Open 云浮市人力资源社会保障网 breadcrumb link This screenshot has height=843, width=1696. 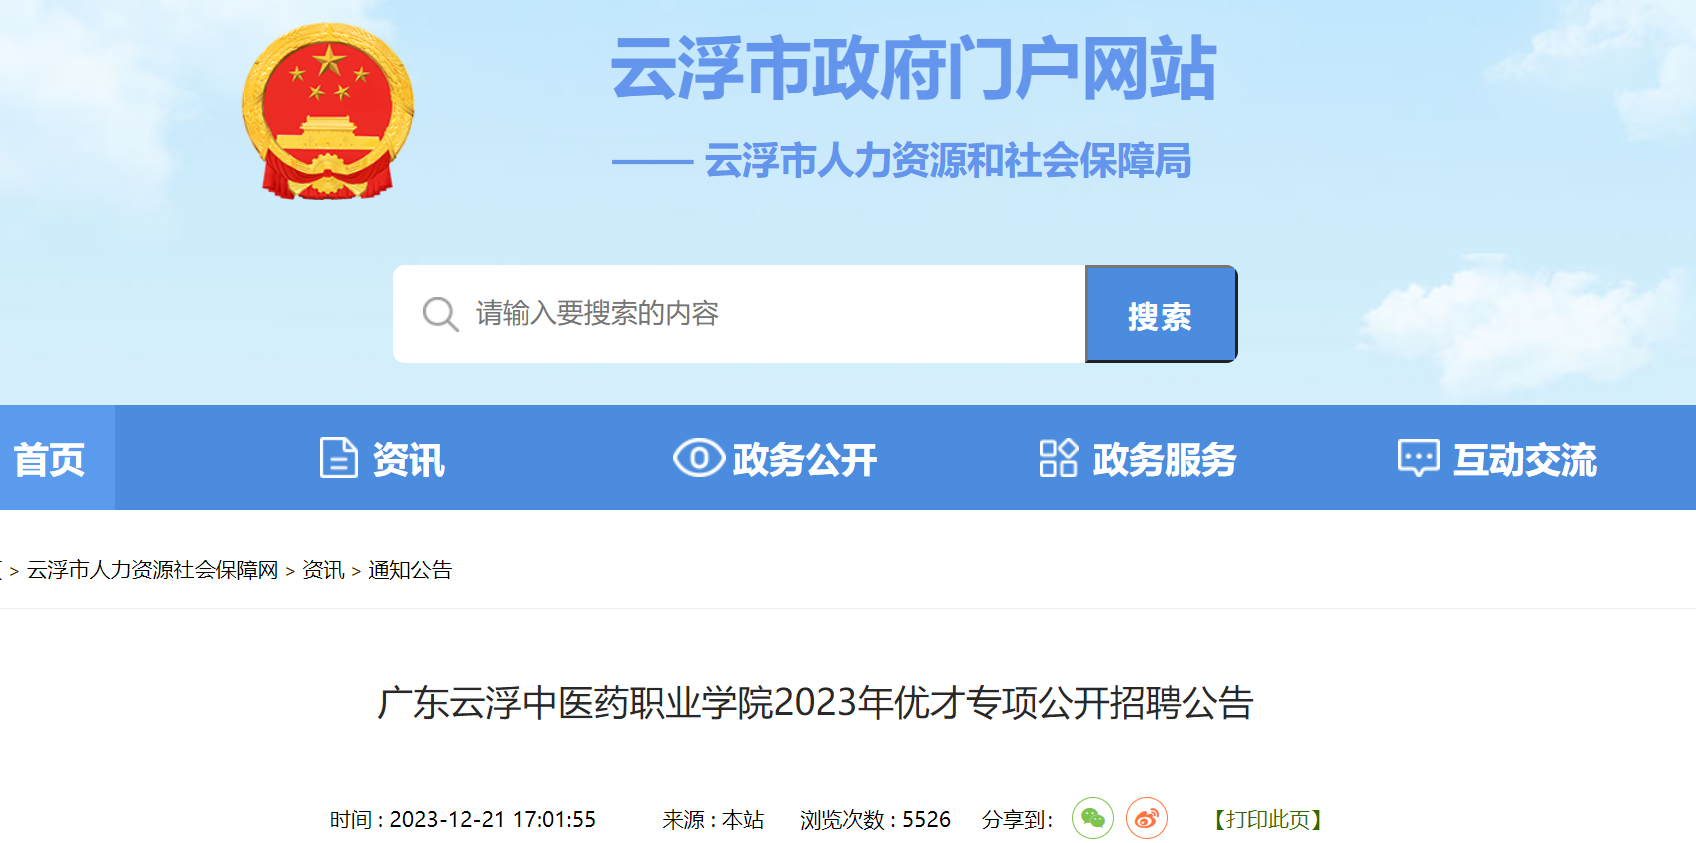click(x=152, y=570)
